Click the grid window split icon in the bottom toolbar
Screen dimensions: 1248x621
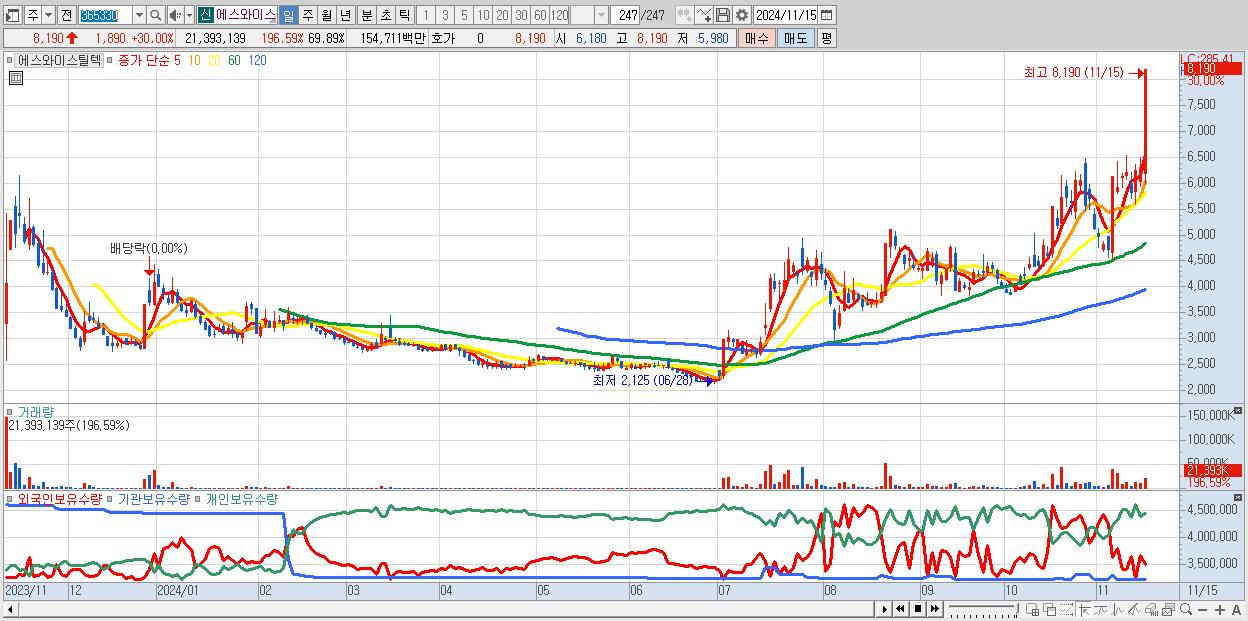point(1032,609)
